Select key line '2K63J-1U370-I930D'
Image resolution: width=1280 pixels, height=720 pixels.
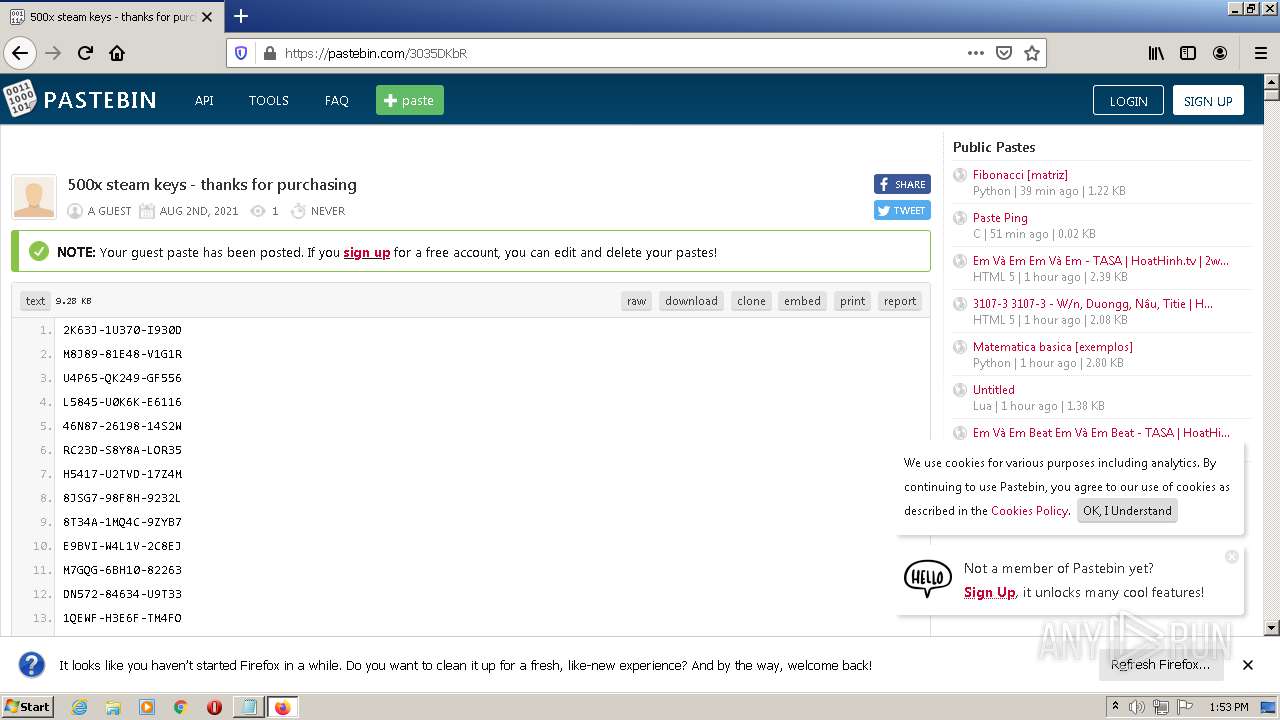pos(122,330)
